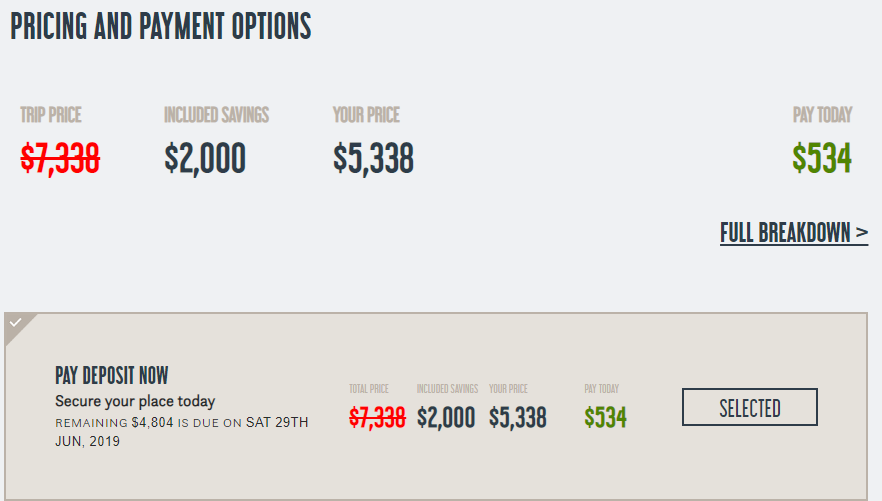Click the Secure your place today text
This screenshot has width=882, height=501.
[135, 401]
